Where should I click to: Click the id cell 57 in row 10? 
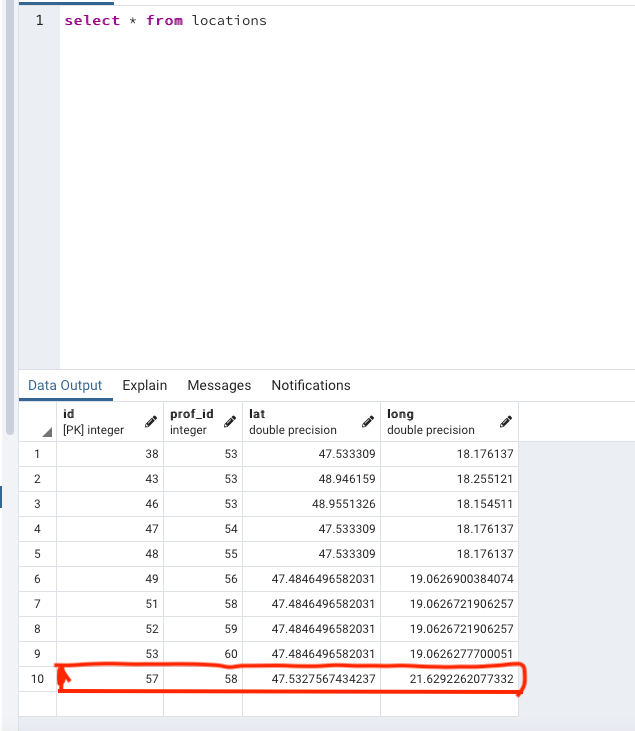tap(110, 679)
